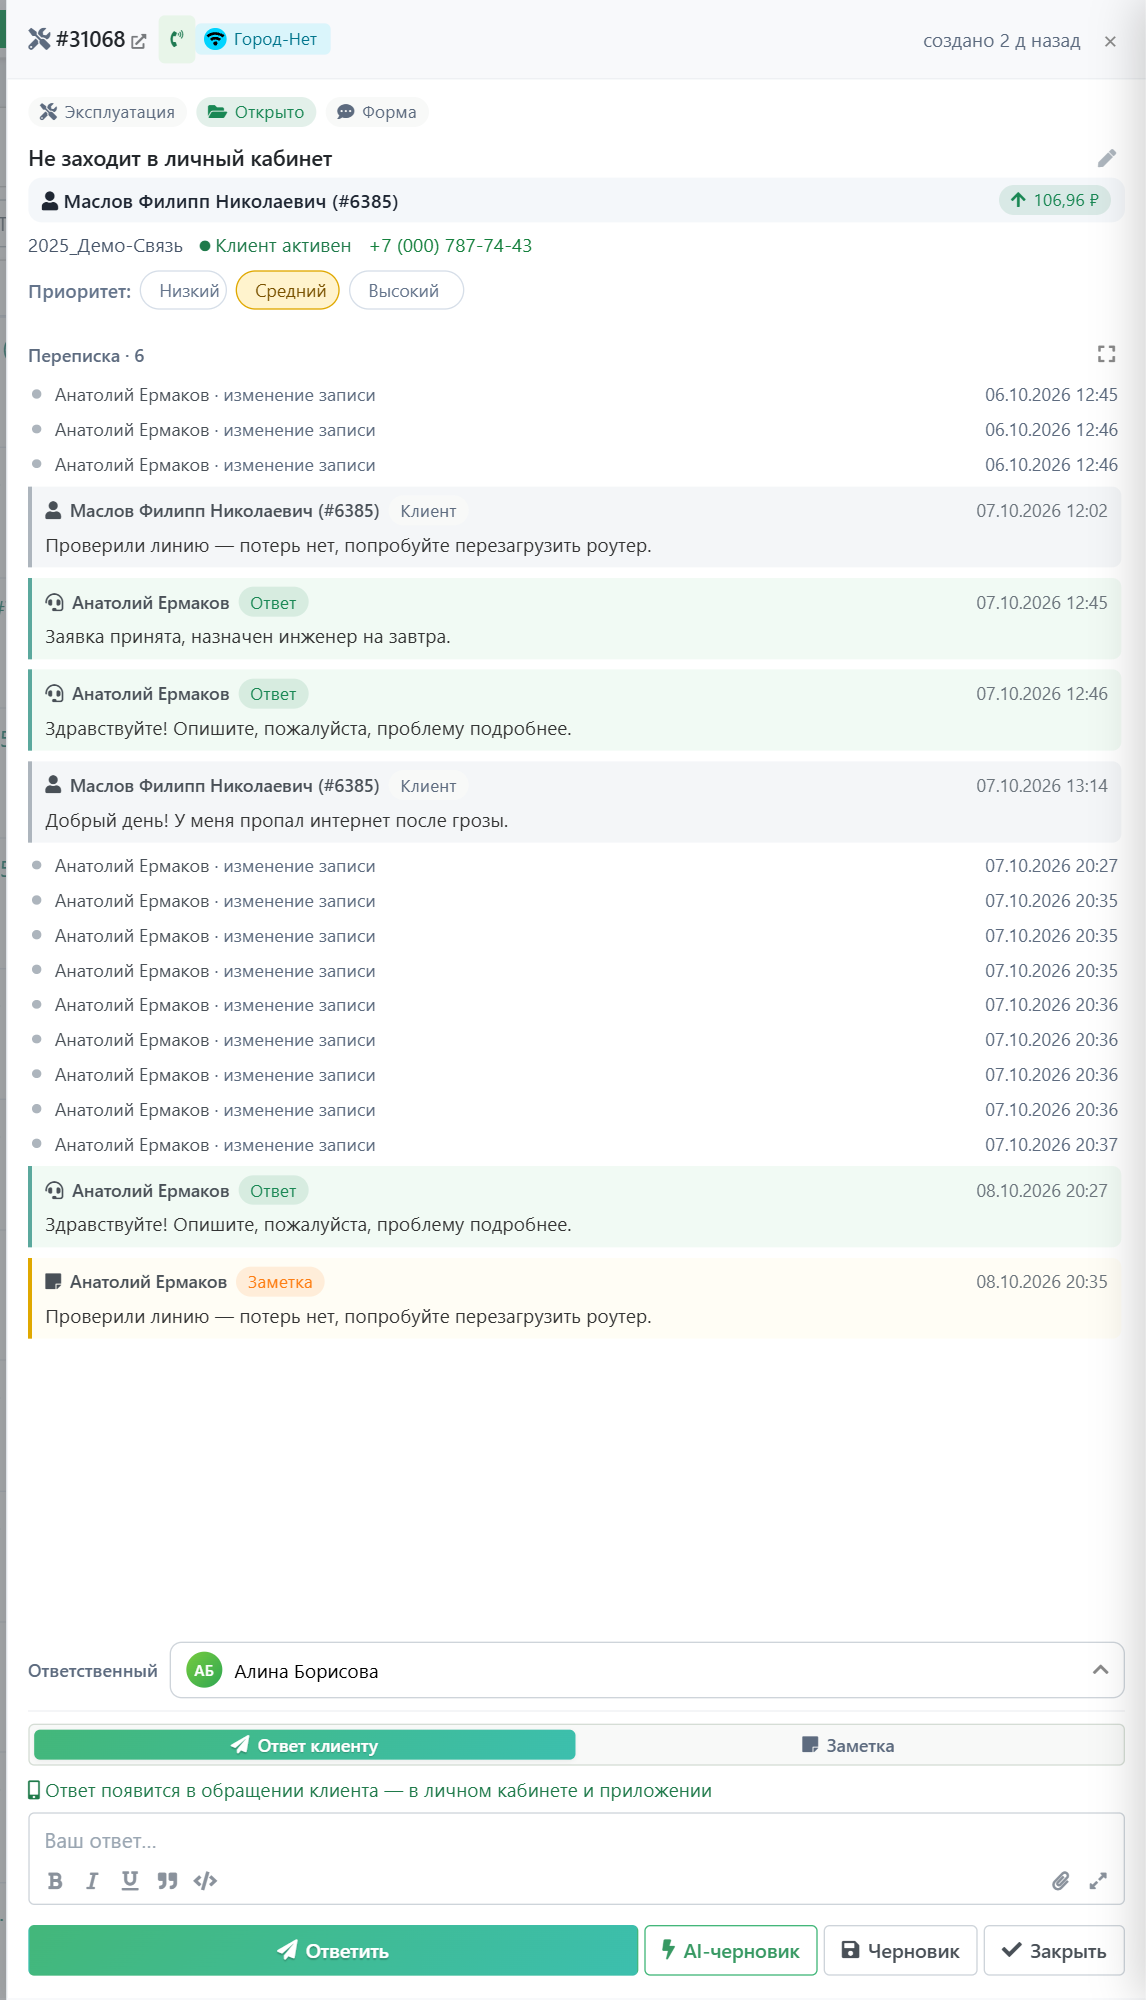
Task: Open the Город-Нет provider tag
Action: pyautogui.click(x=262, y=39)
